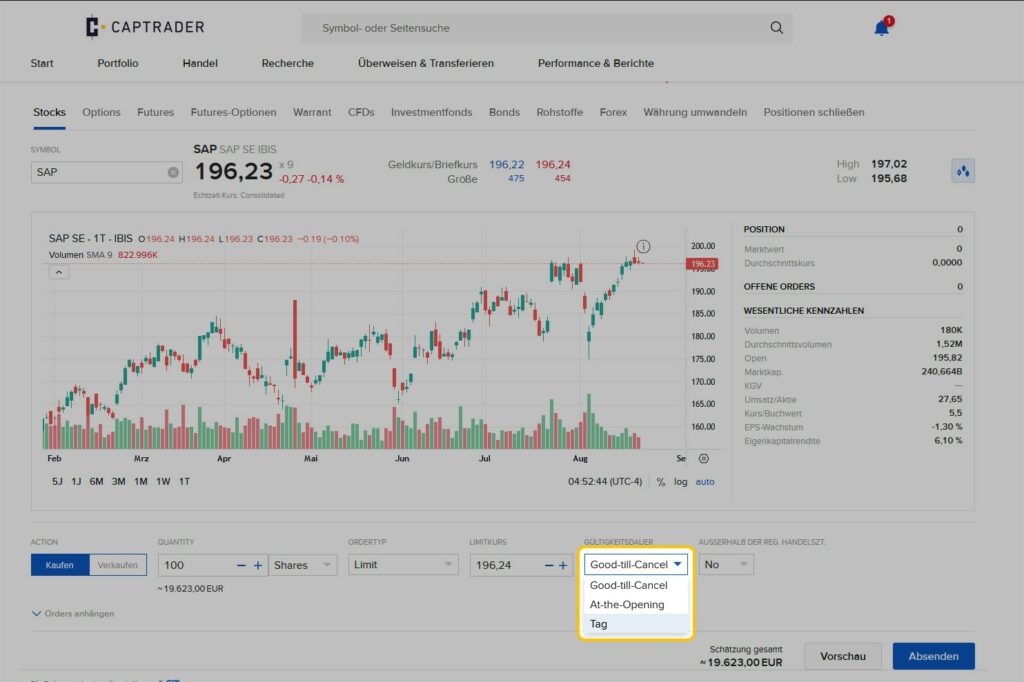Open the notifications bell
The height and width of the screenshot is (682, 1024).
click(x=882, y=27)
